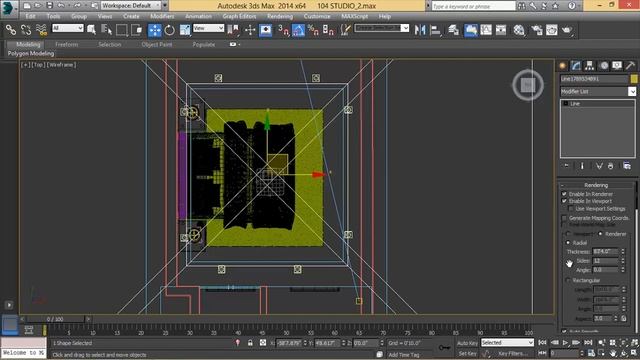Screen dimensions: 640x360
Task: Click the Set Key button
Action: [467, 353]
